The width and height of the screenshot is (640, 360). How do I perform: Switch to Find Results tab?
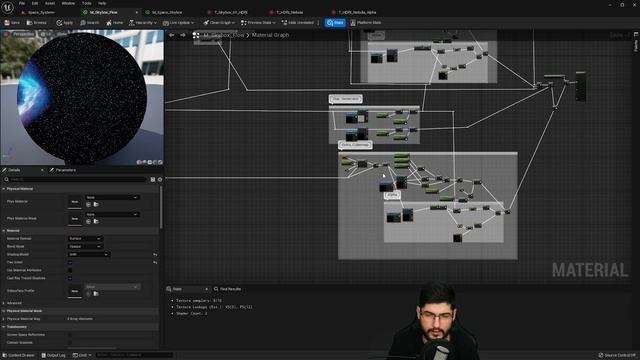coord(228,289)
